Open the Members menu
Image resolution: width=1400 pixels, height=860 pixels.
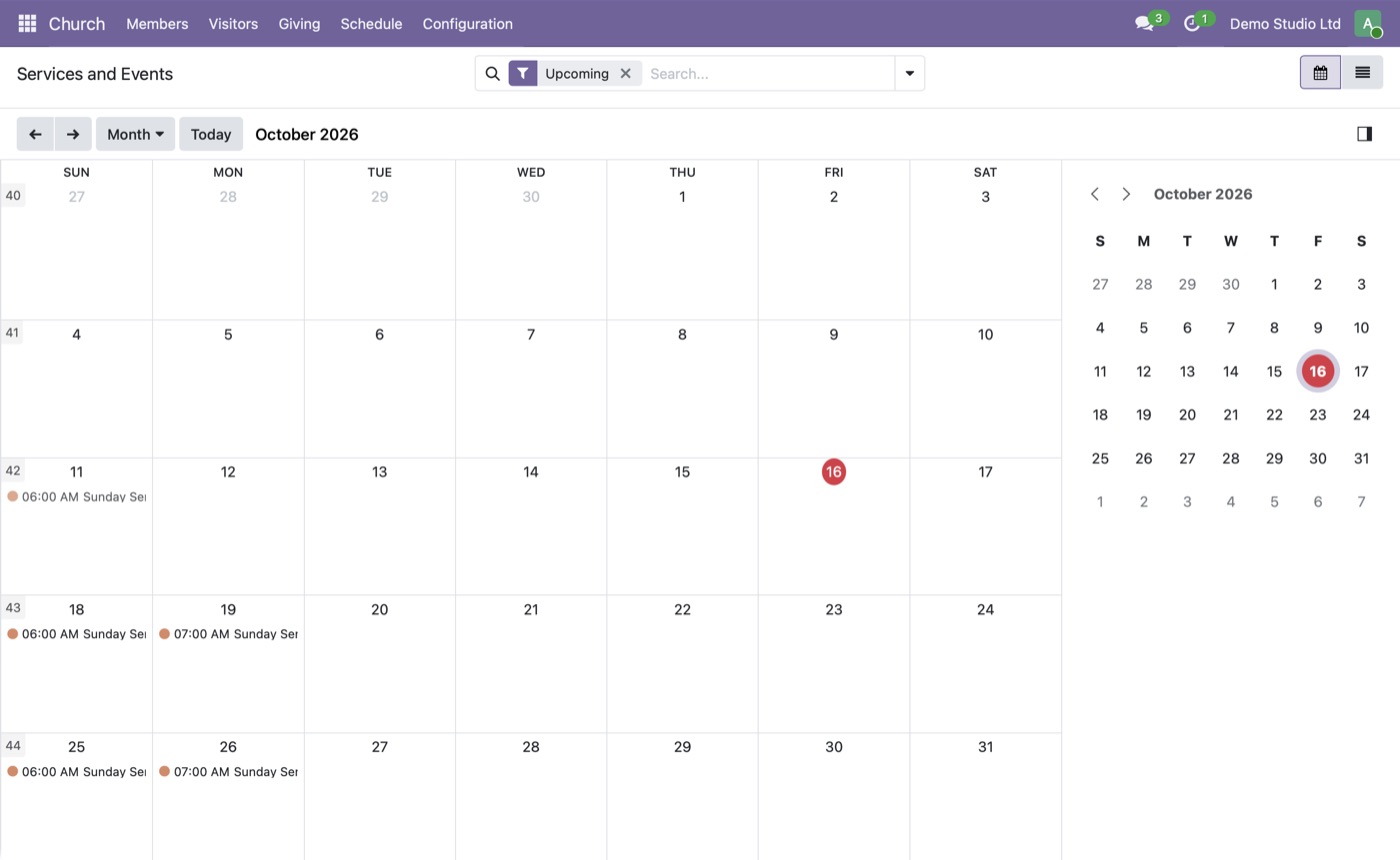[x=157, y=23]
